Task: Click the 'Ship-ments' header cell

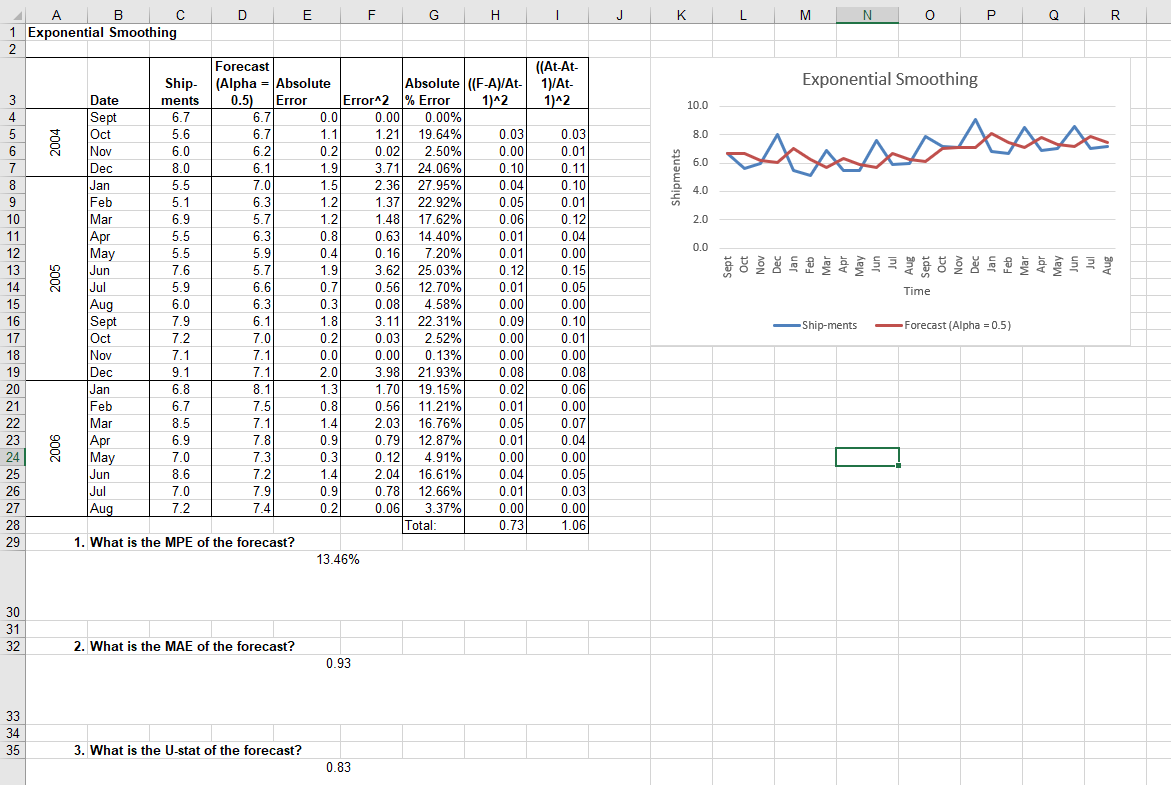Action: point(180,83)
